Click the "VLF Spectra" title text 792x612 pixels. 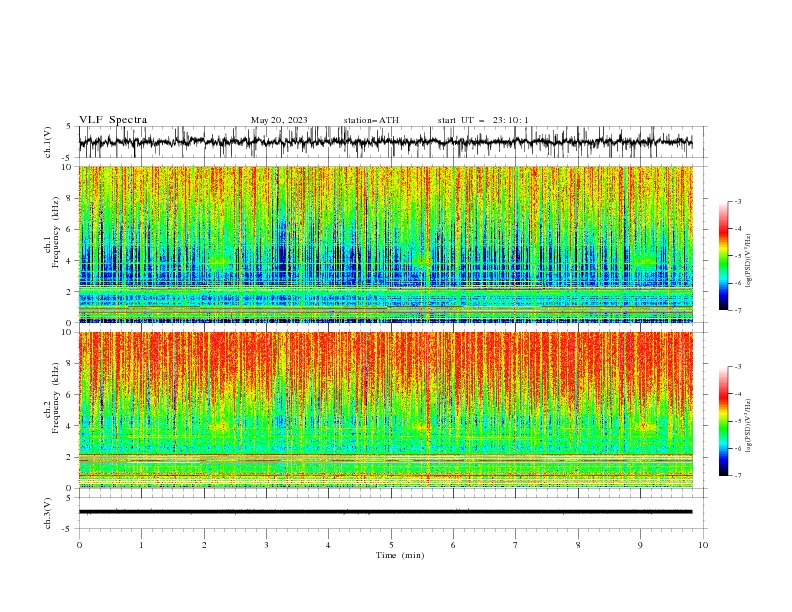(x=113, y=120)
